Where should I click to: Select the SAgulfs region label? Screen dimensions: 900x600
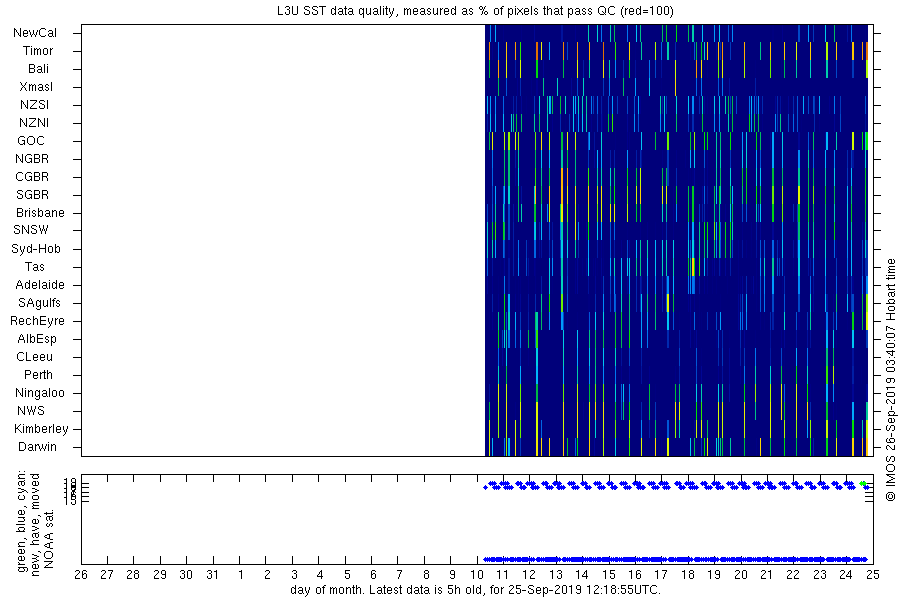[x=39, y=303]
